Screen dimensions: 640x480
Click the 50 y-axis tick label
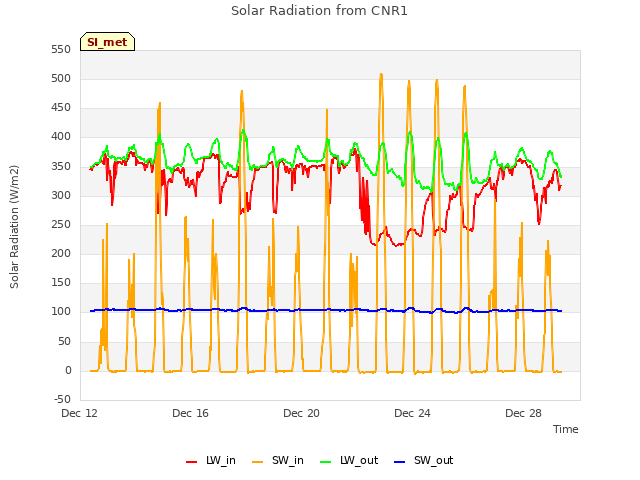[x=64, y=341]
